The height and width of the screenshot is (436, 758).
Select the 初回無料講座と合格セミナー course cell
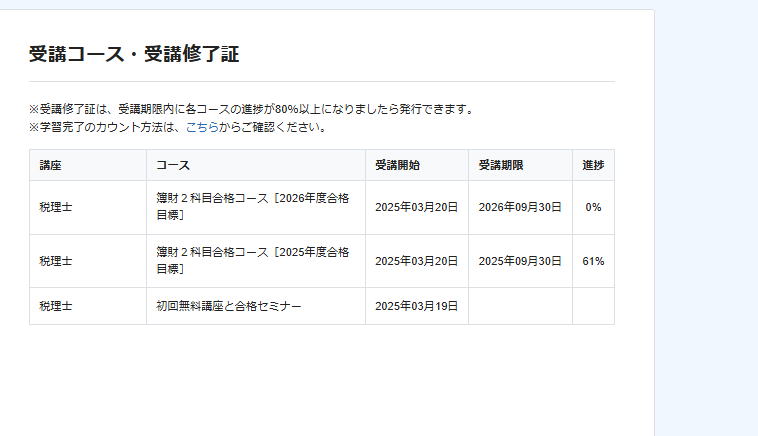256,306
